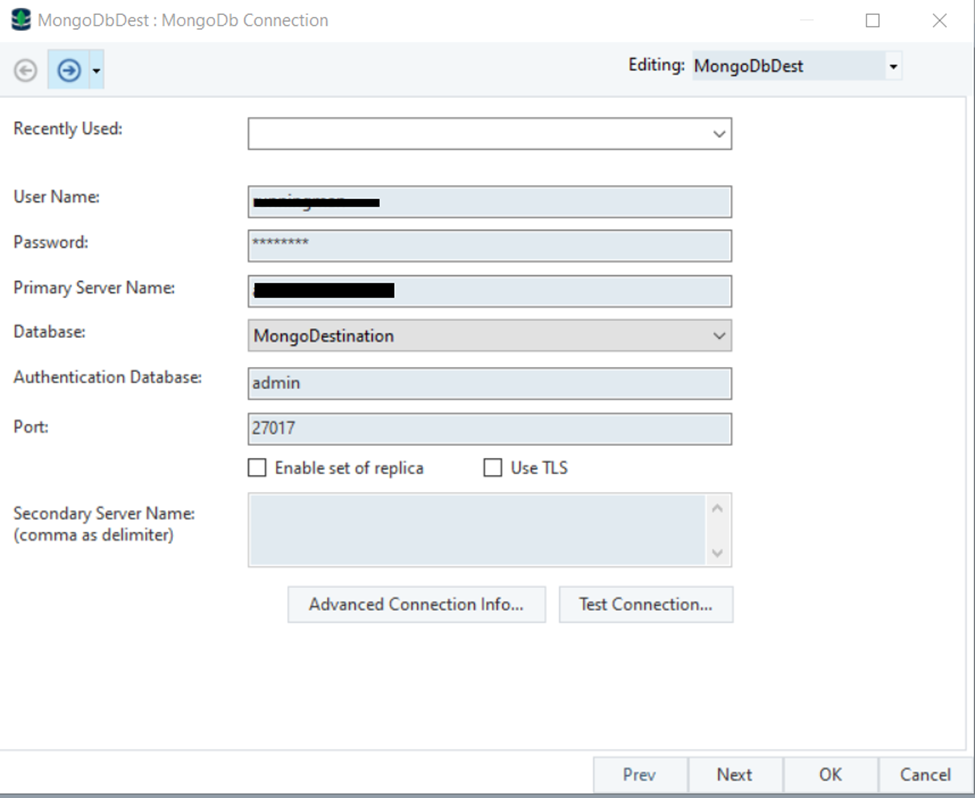The image size is (975, 798).
Task: Enable the set of replica checkbox
Action: [x=258, y=468]
